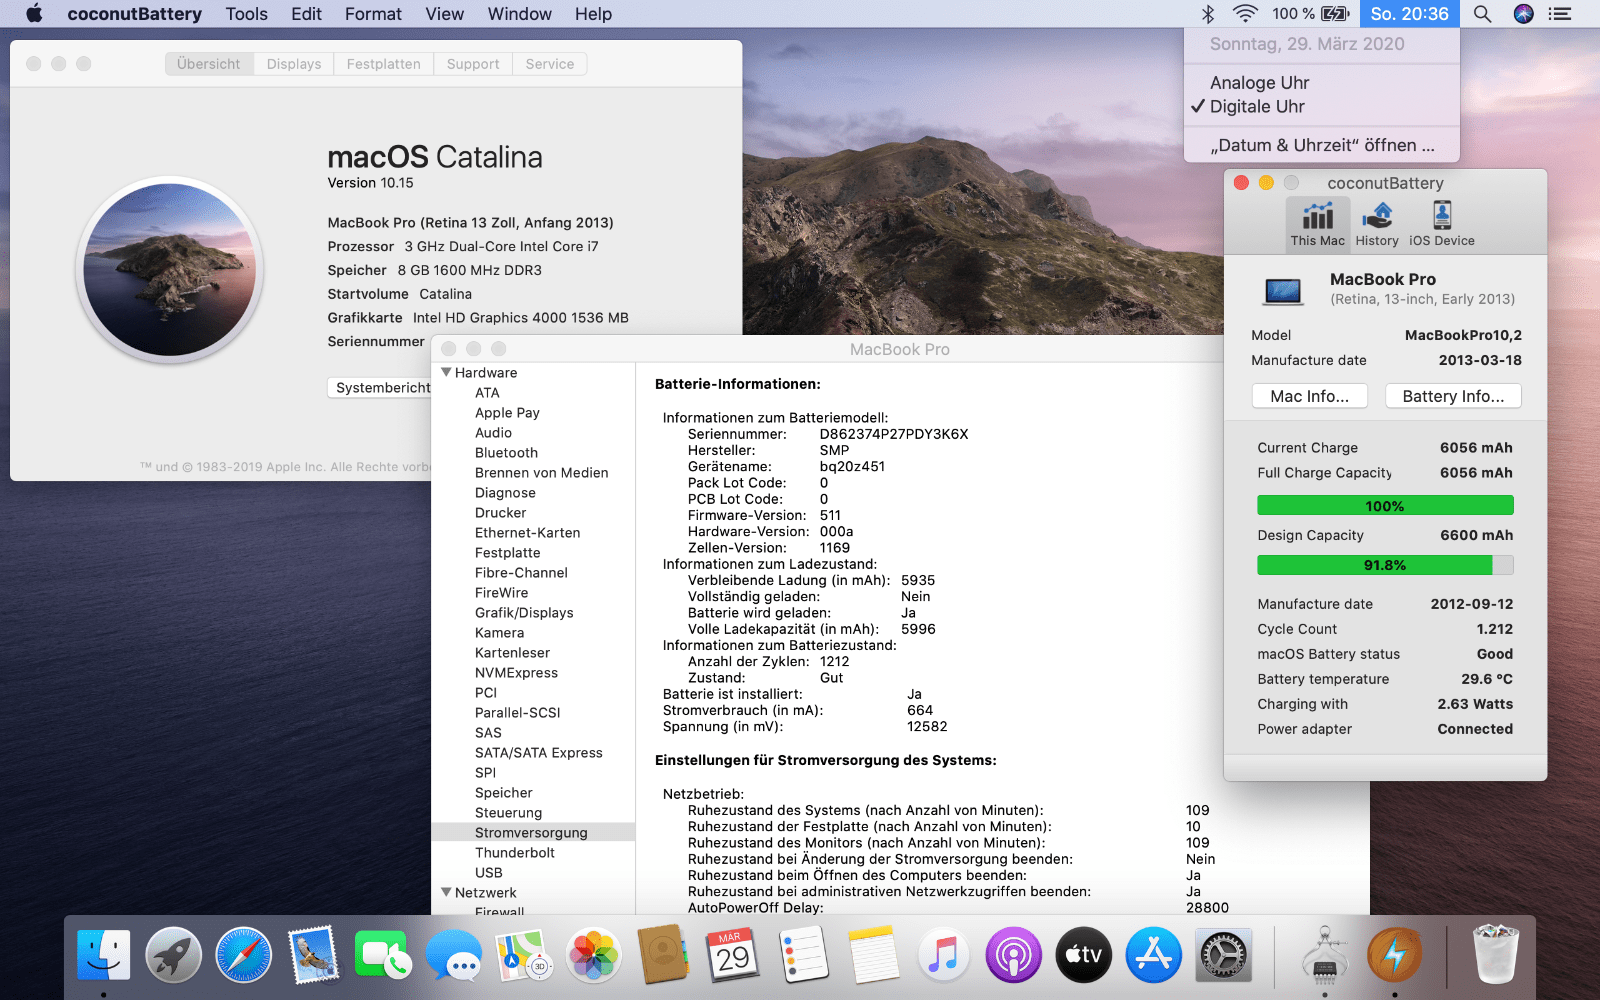Click the battery status icon in menu bar
The height and width of the screenshot is (1000, 1600).
[x=1335, y=14]
